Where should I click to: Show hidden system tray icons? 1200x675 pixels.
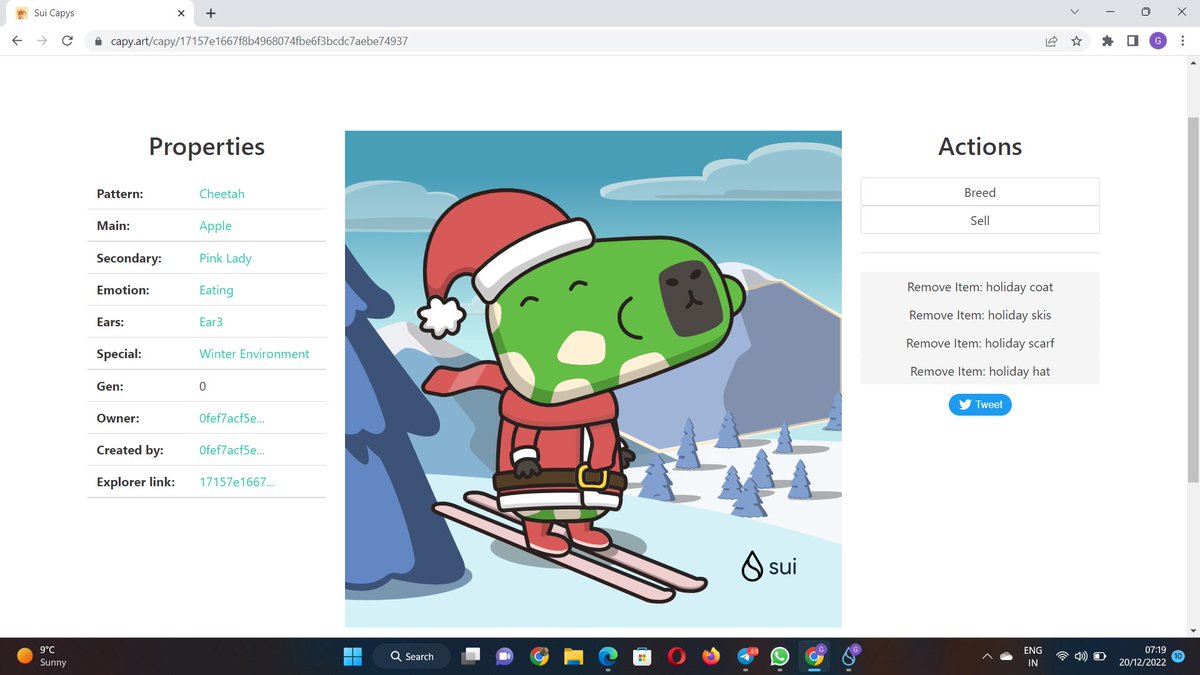[988, 656]
